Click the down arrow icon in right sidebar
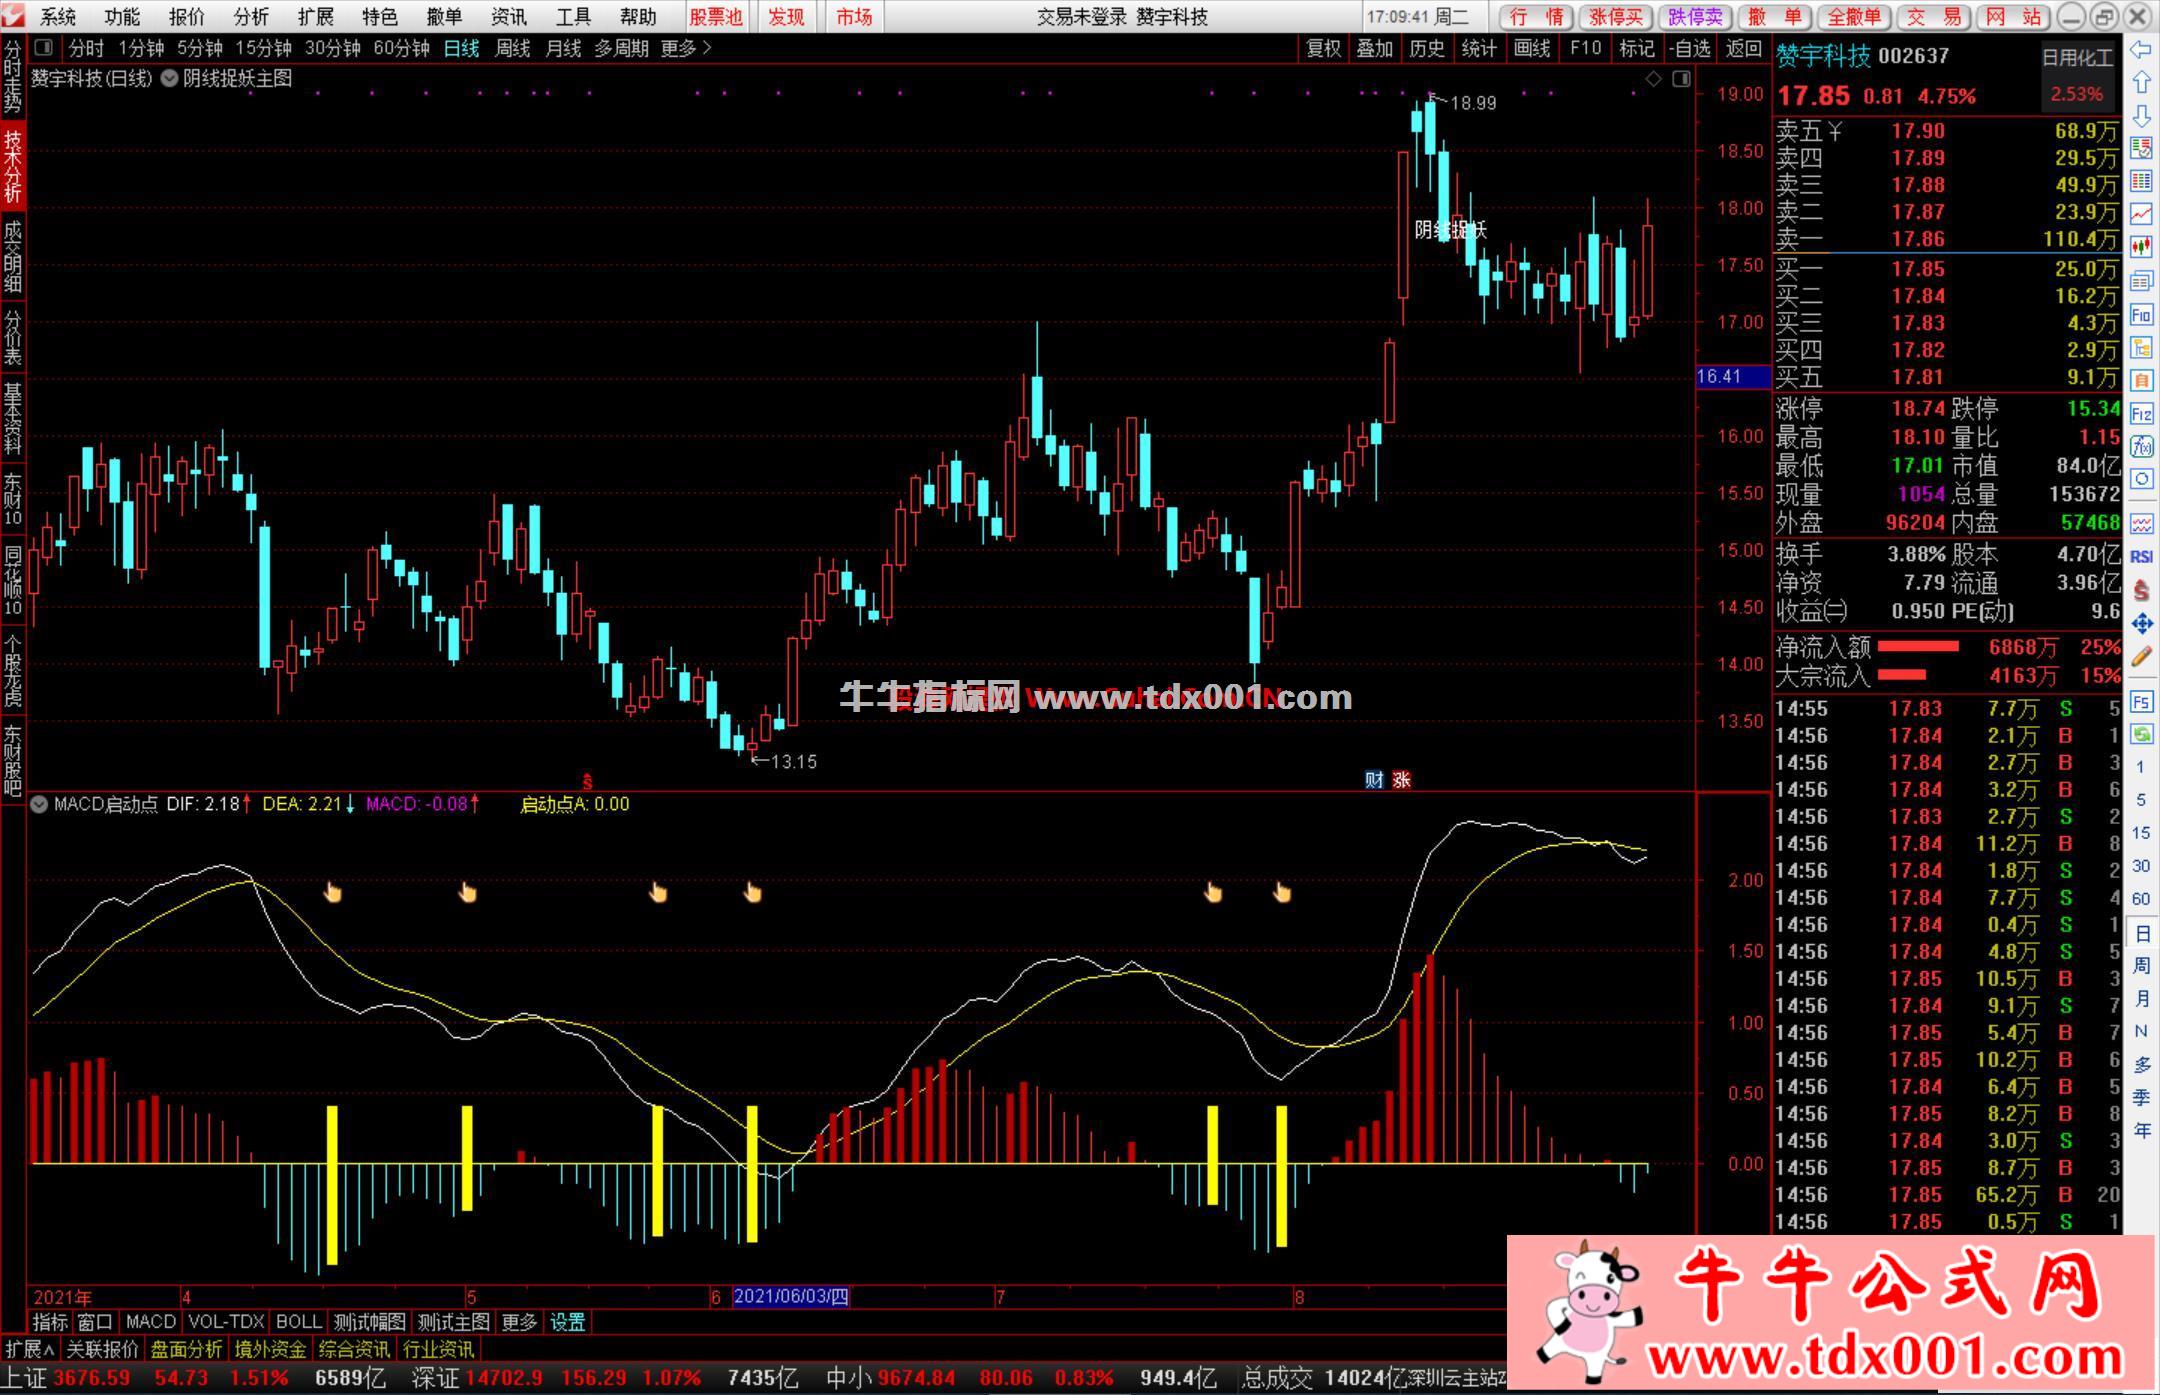This screenshot has width=2160, height=1395. coord(2141,115)
